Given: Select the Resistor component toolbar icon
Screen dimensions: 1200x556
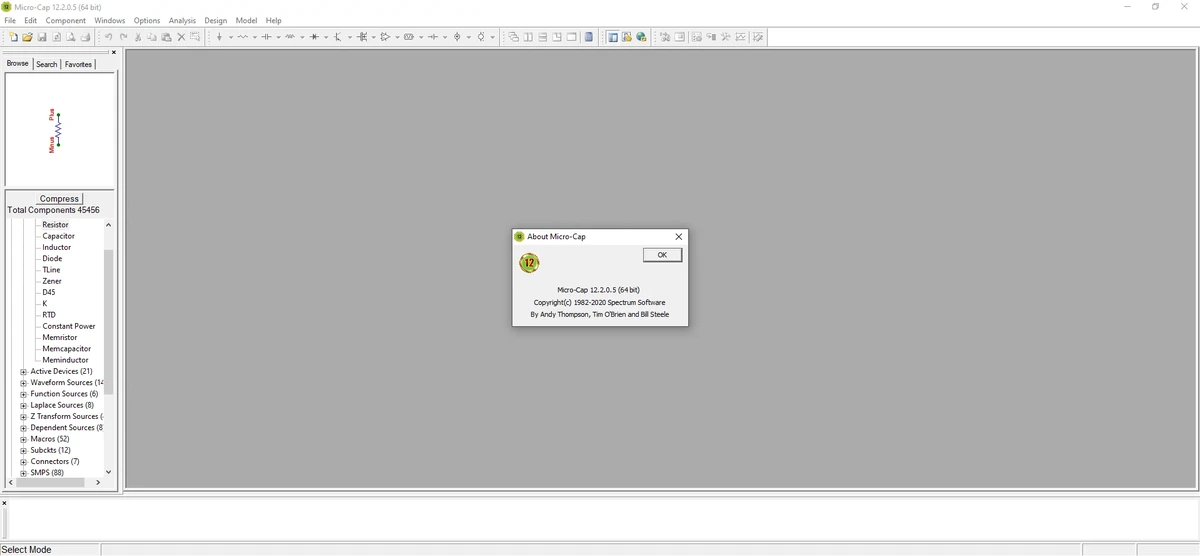Looking at the screenshot, I should pos(243,37).
